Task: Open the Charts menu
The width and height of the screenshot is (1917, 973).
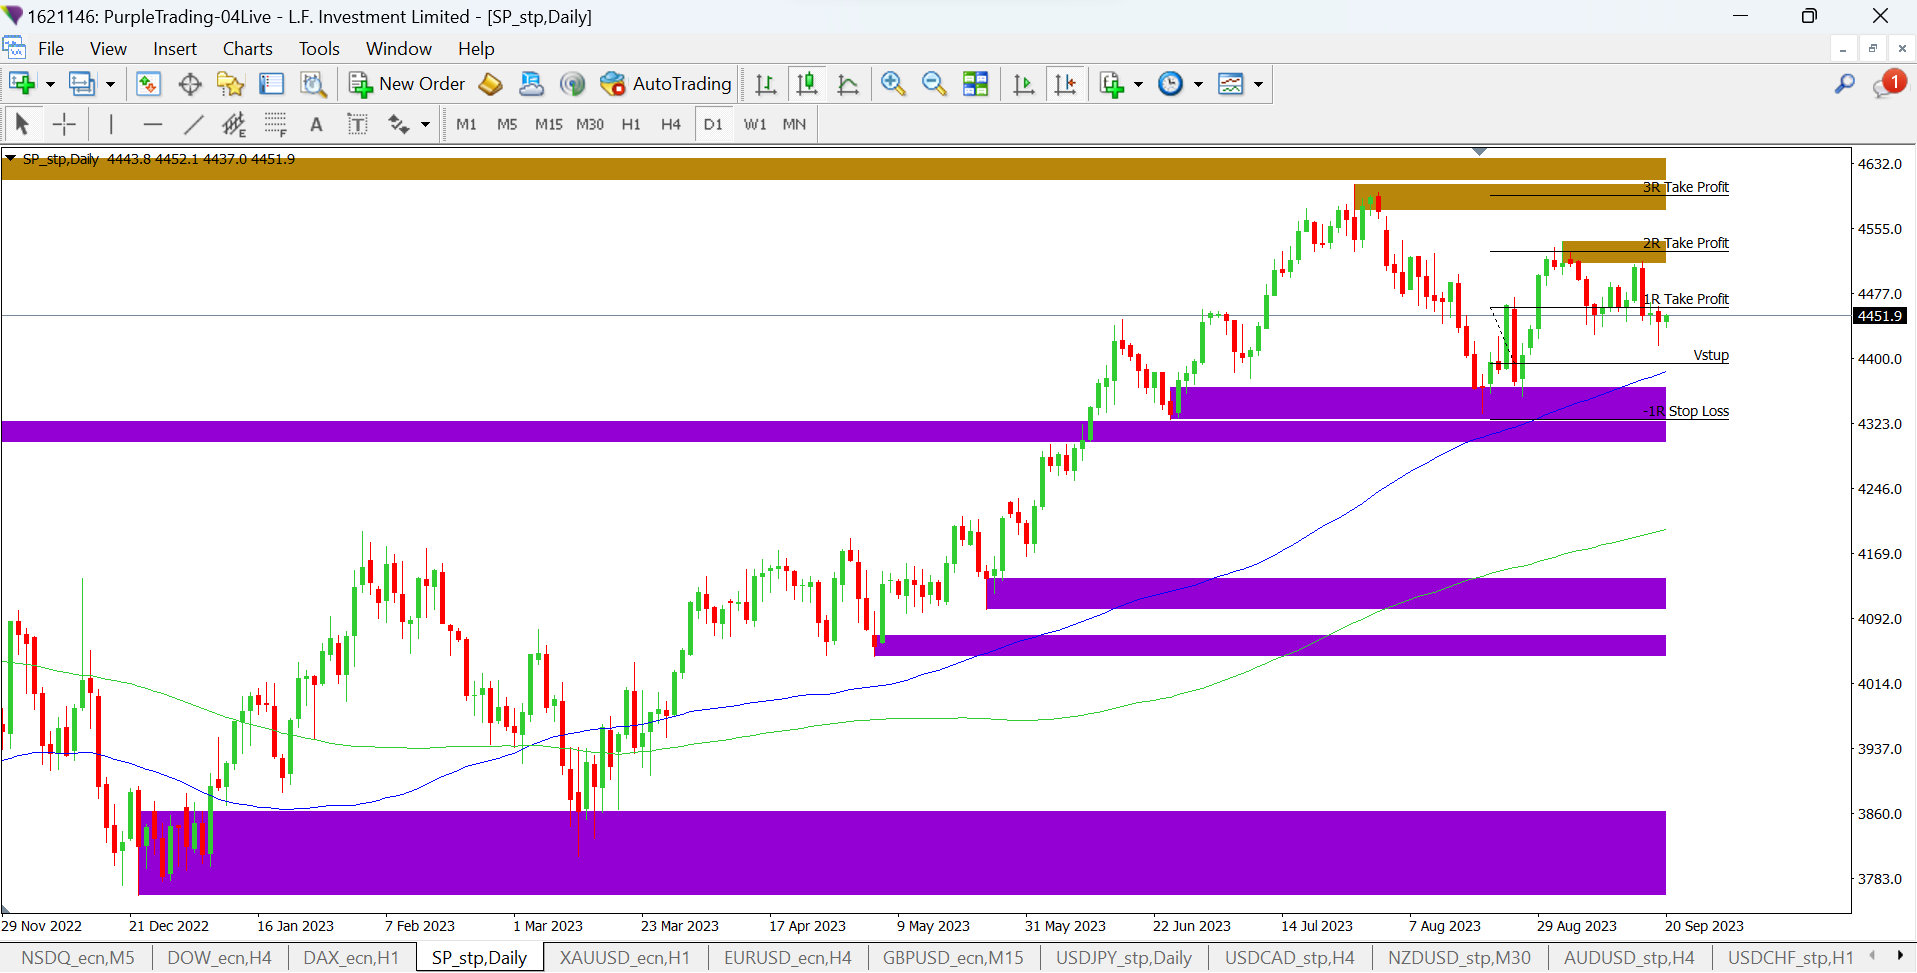Action: coord(247,49)
